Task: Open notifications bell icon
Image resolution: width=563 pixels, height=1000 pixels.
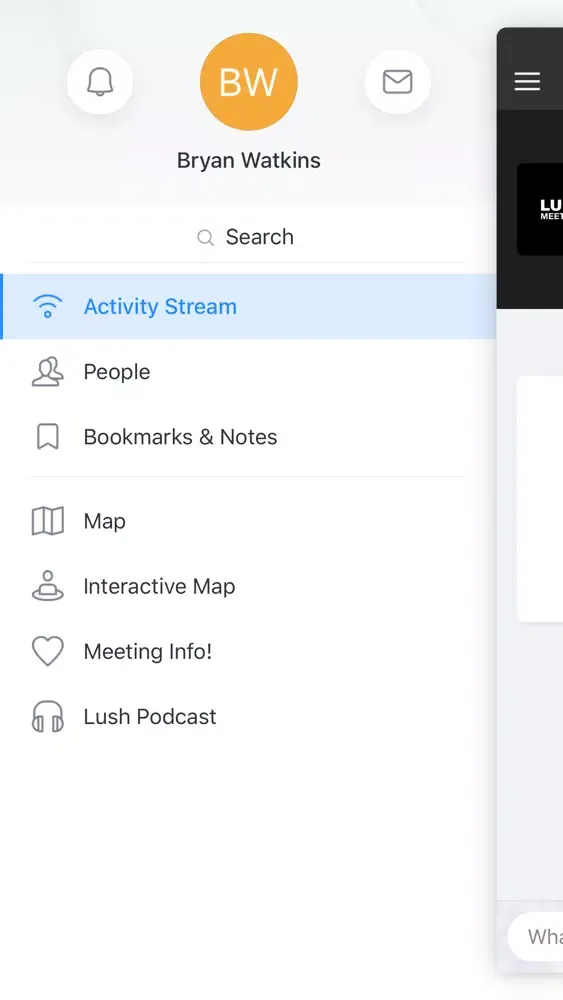Action: coord(100,82)
